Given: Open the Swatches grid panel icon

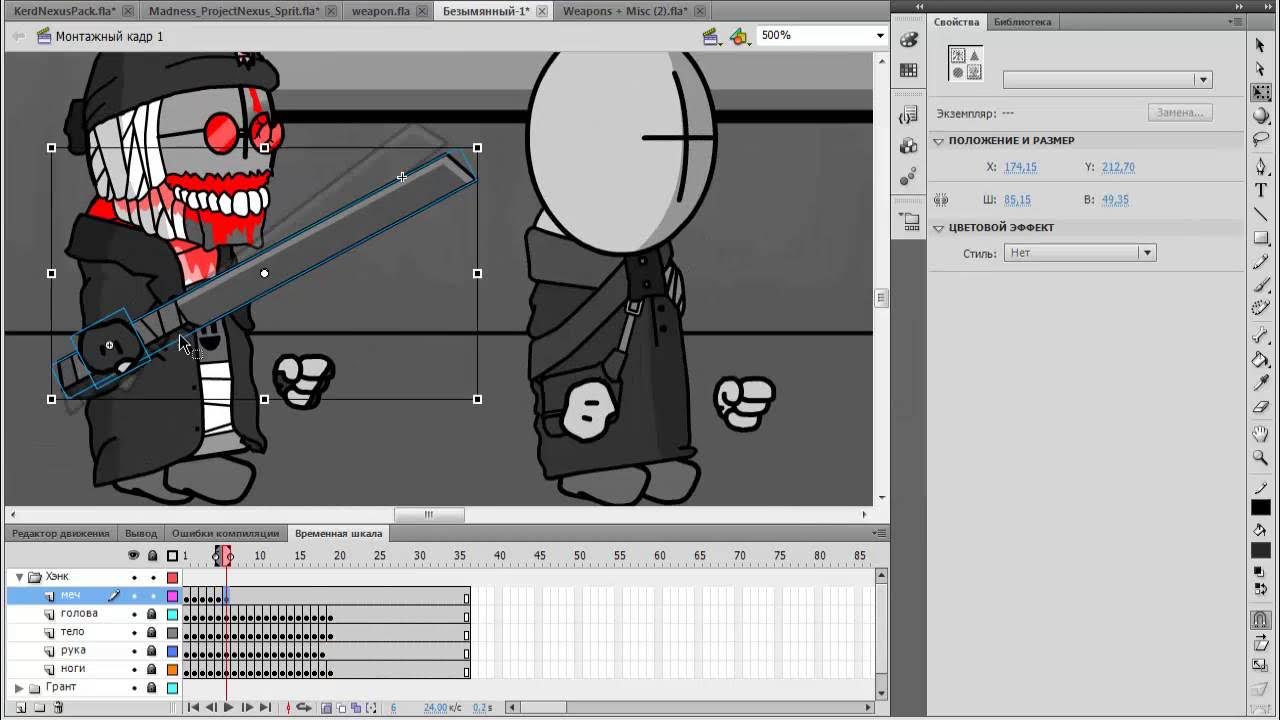Looking at the screenshot, I should (x=908, y=70).
